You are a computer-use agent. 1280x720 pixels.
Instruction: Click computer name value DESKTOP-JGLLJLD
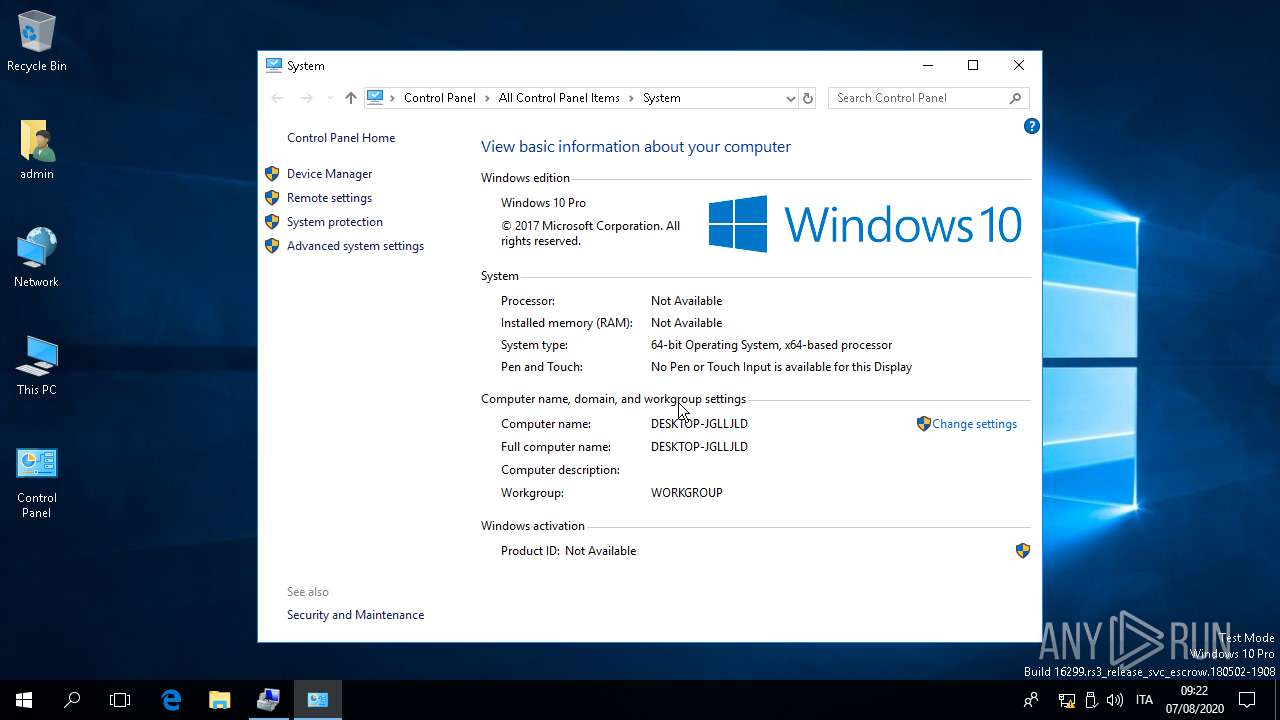pos(699,424)
